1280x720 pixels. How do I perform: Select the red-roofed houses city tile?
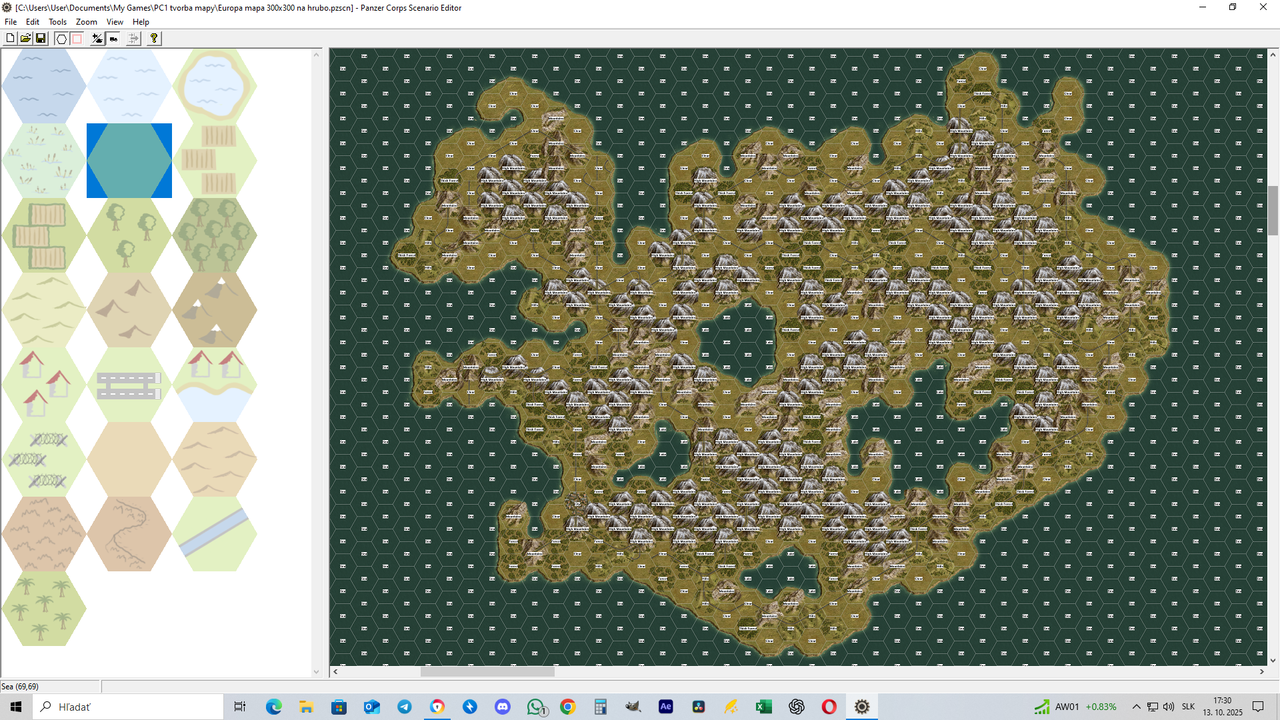(43, 384)
